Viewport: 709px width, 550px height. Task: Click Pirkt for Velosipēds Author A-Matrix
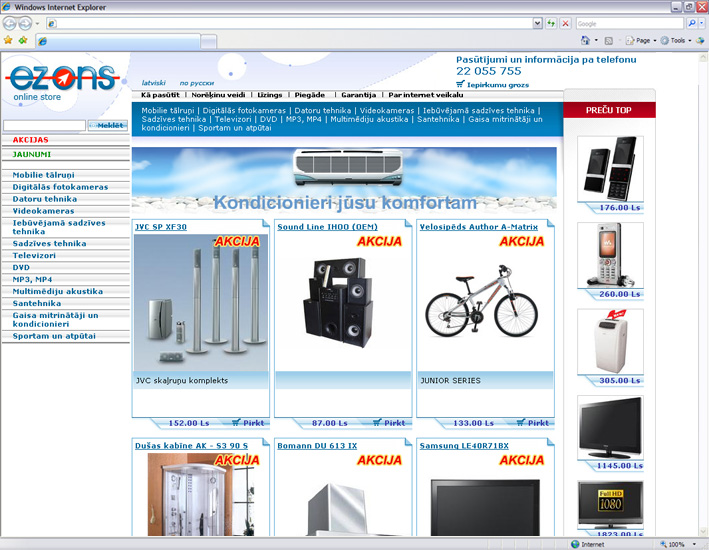tap(538, 423)
